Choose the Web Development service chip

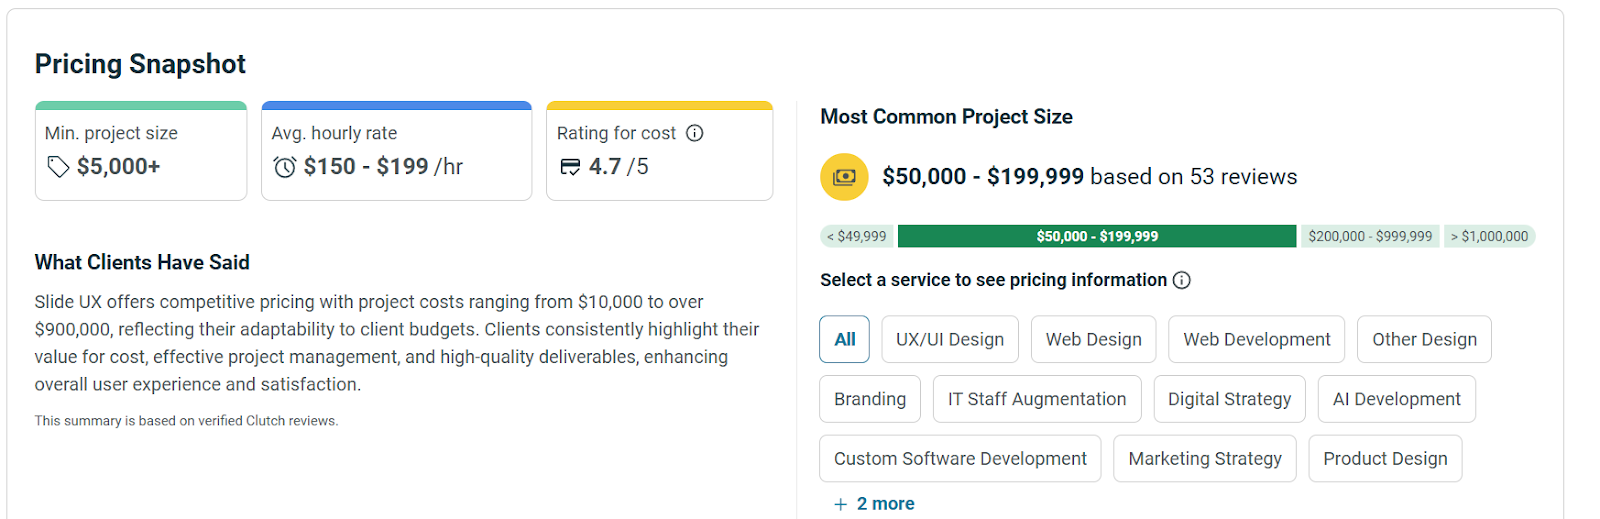pyautogui.click(x=1257, y=339)
